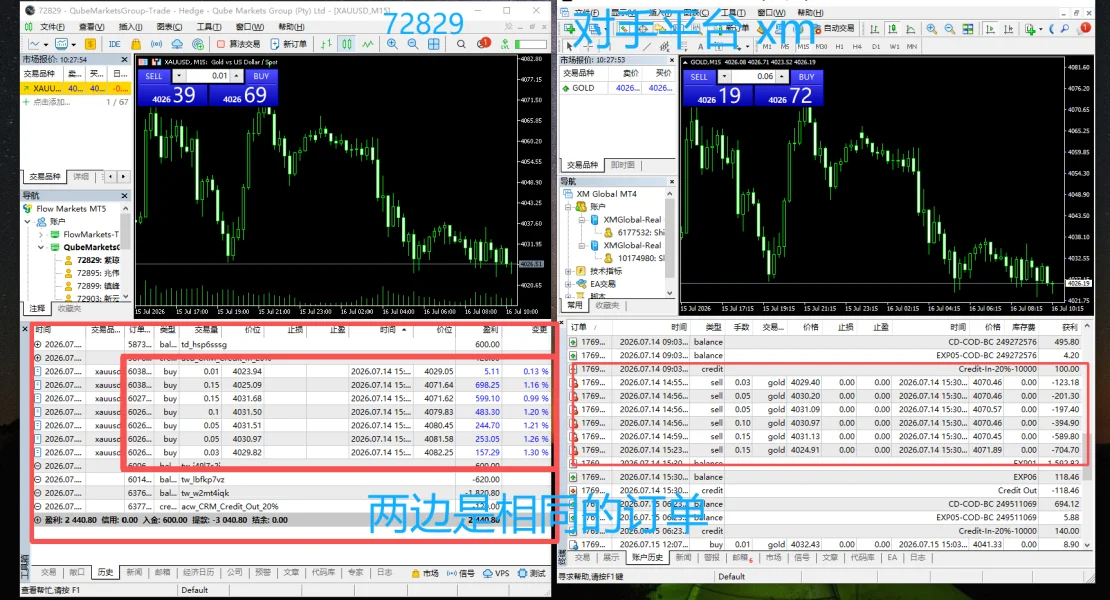
Task: Click the SELL button on the XM GOLD chart
Action: [699, 76]
